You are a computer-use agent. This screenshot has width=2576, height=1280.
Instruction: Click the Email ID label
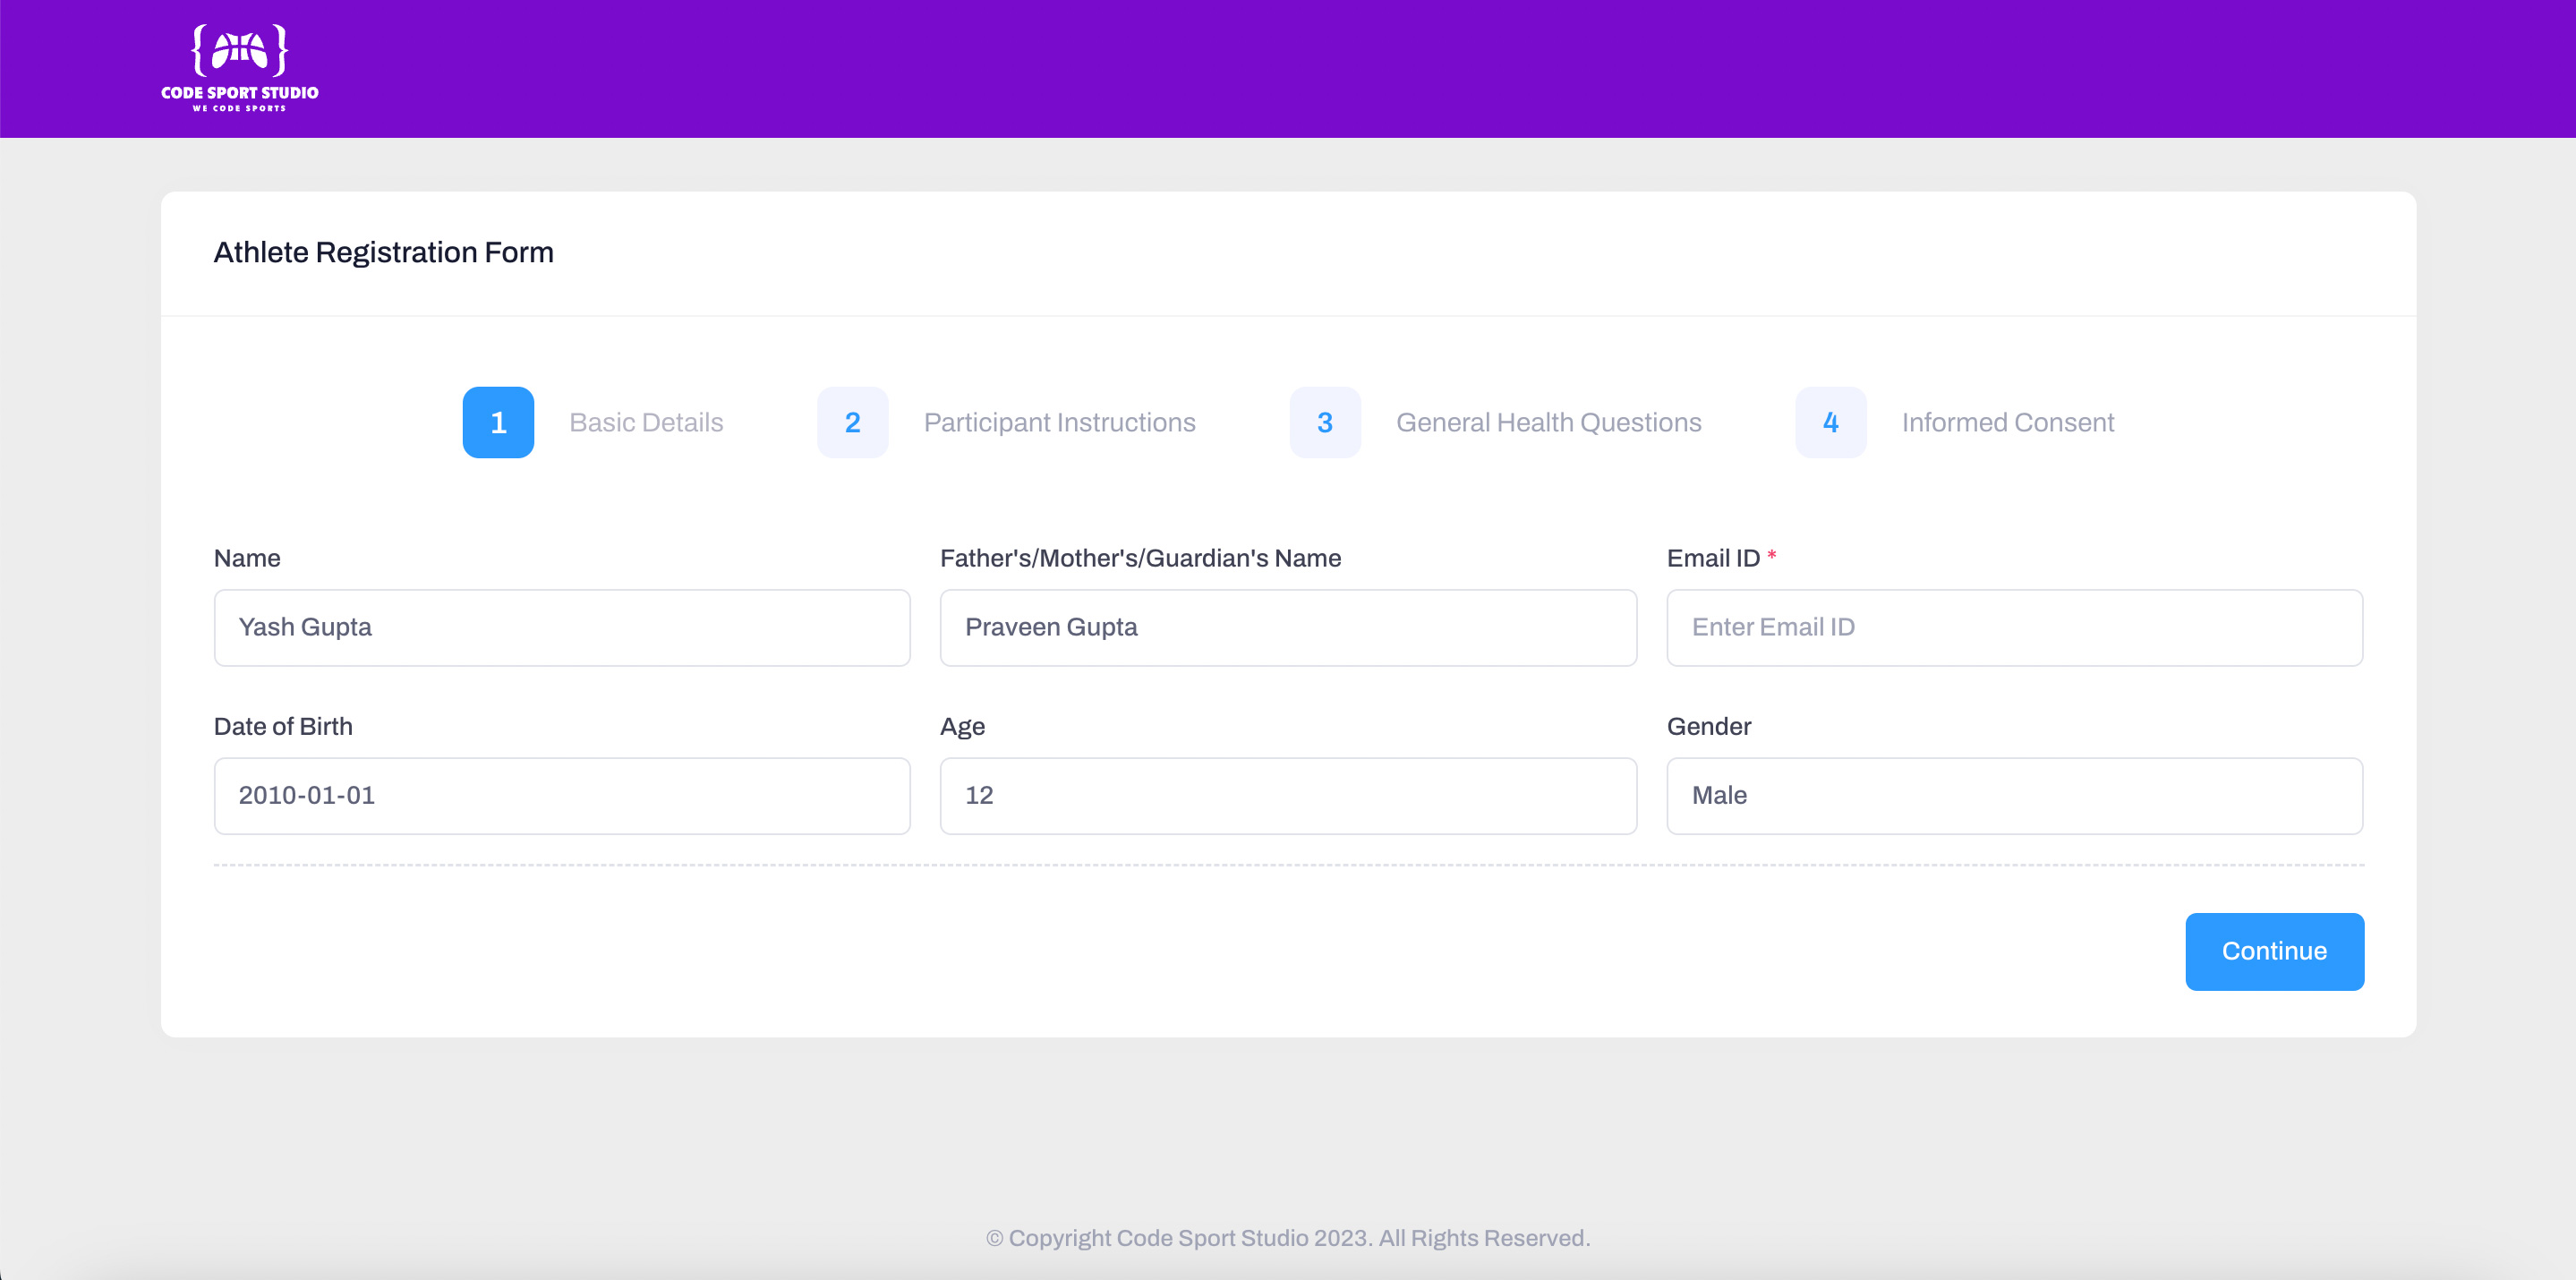[x=1713, y=558]
